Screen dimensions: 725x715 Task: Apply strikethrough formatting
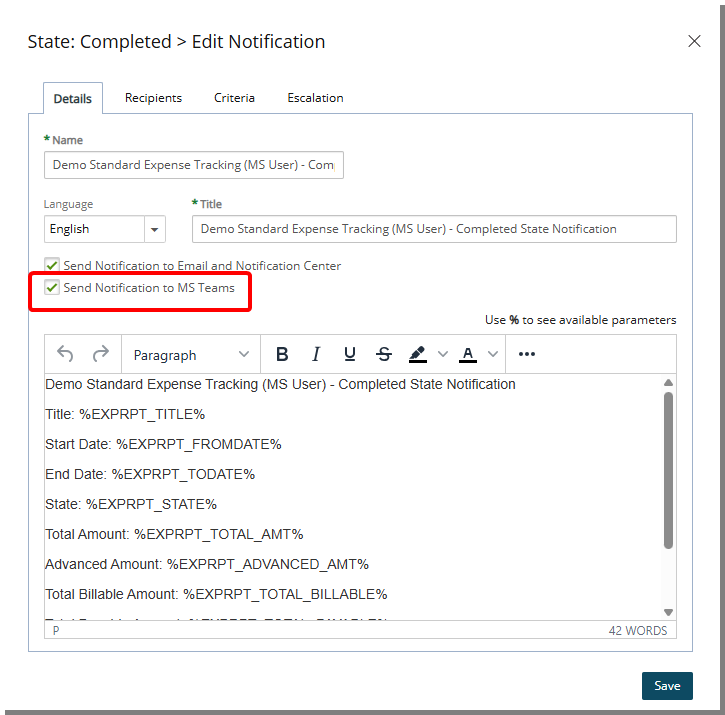[x=384, y=354]
